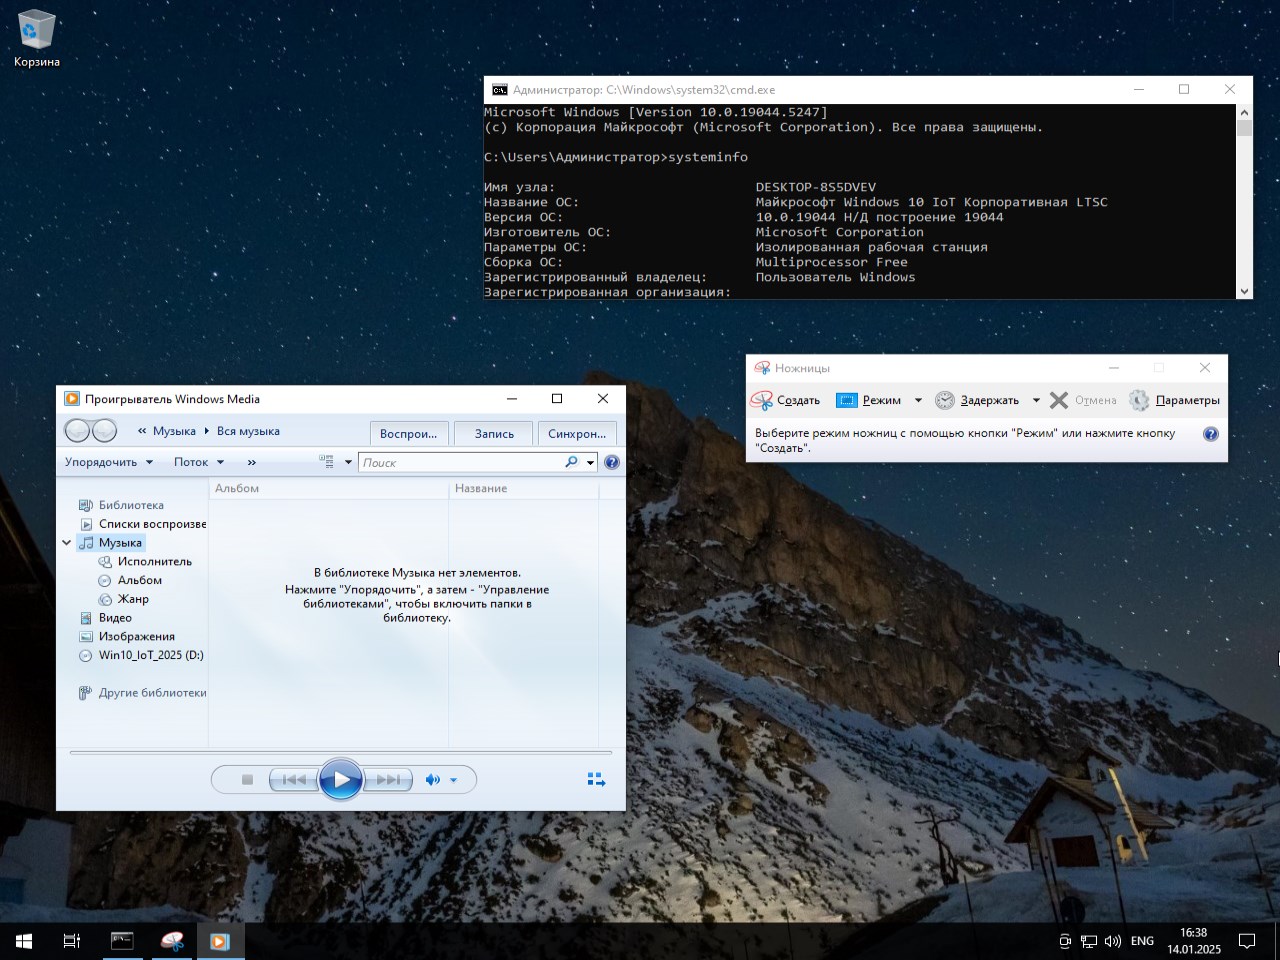1280x960 pixels.
Task: Open Snipping Tool Параметры options
Action: point(1175,400)
